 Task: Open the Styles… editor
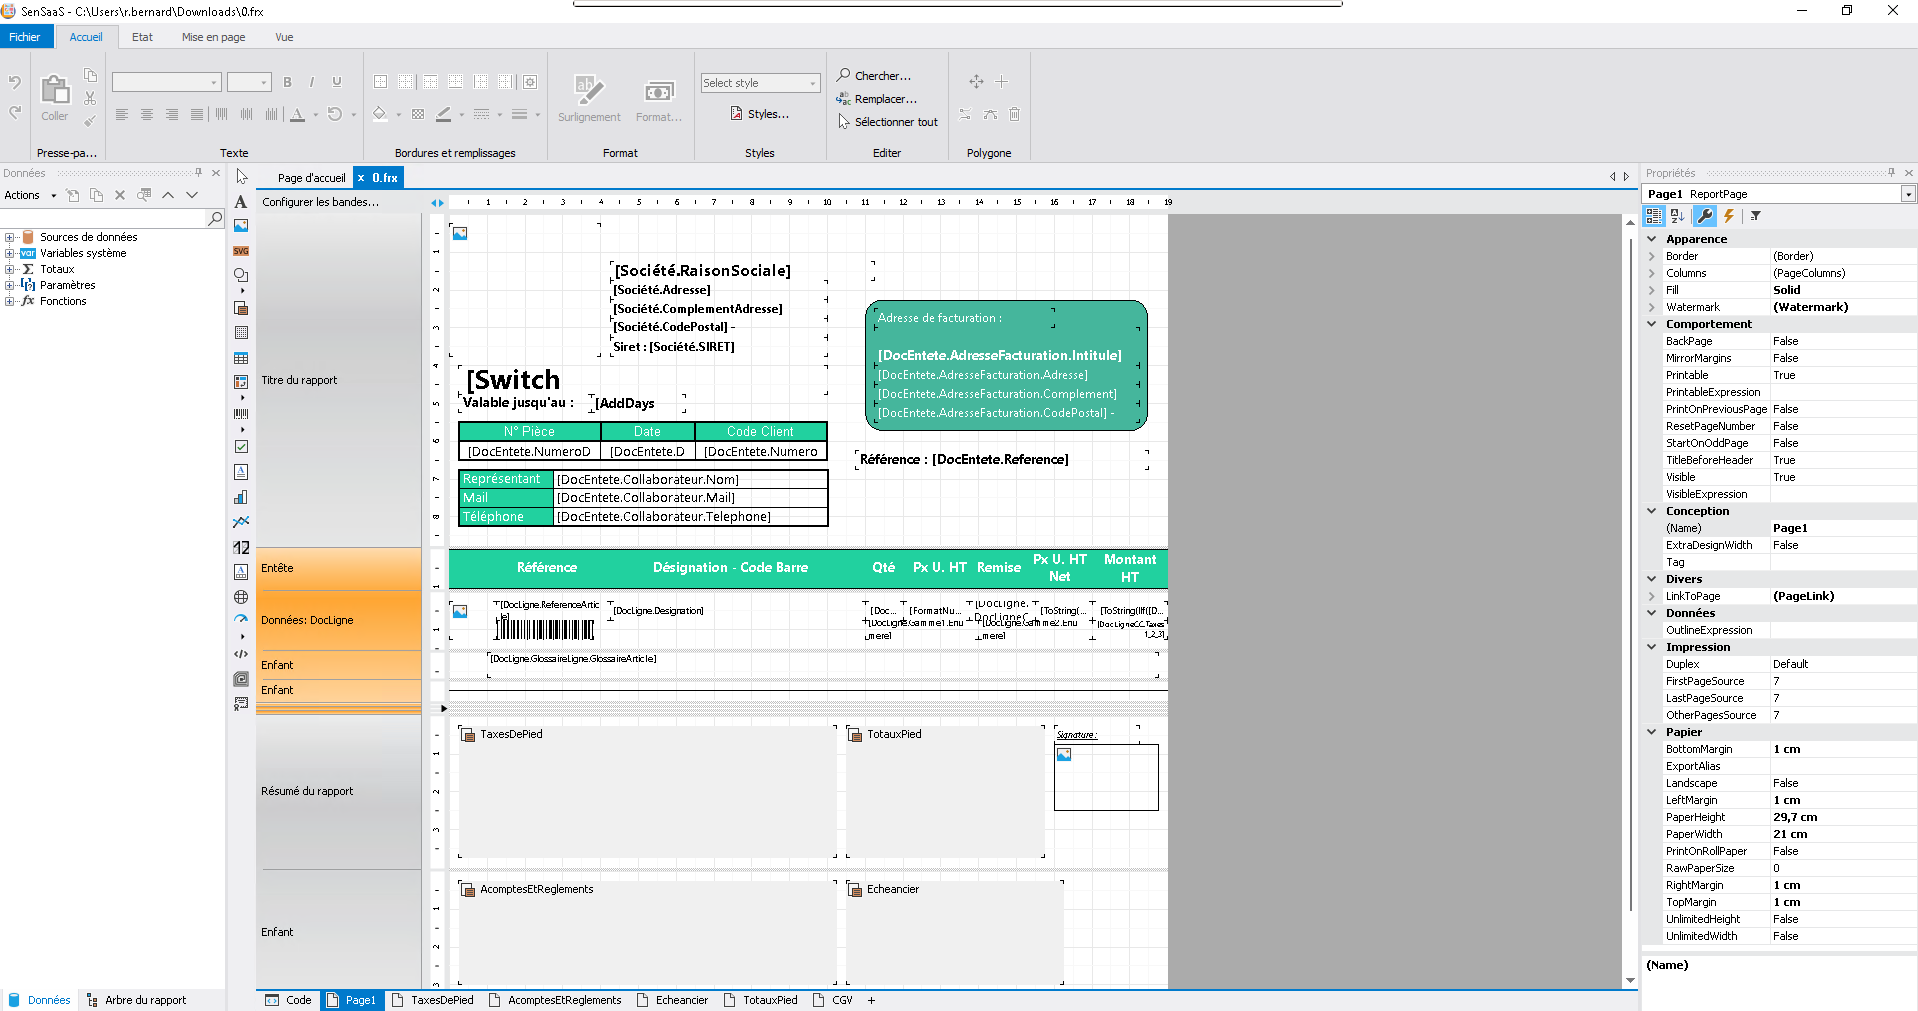tap(760, 114)
